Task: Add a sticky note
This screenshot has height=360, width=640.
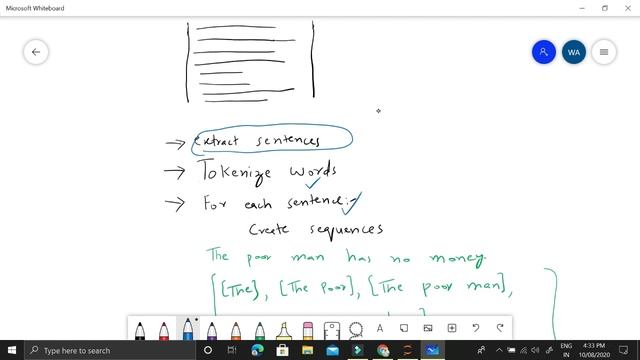Action: tap(404, 328)
